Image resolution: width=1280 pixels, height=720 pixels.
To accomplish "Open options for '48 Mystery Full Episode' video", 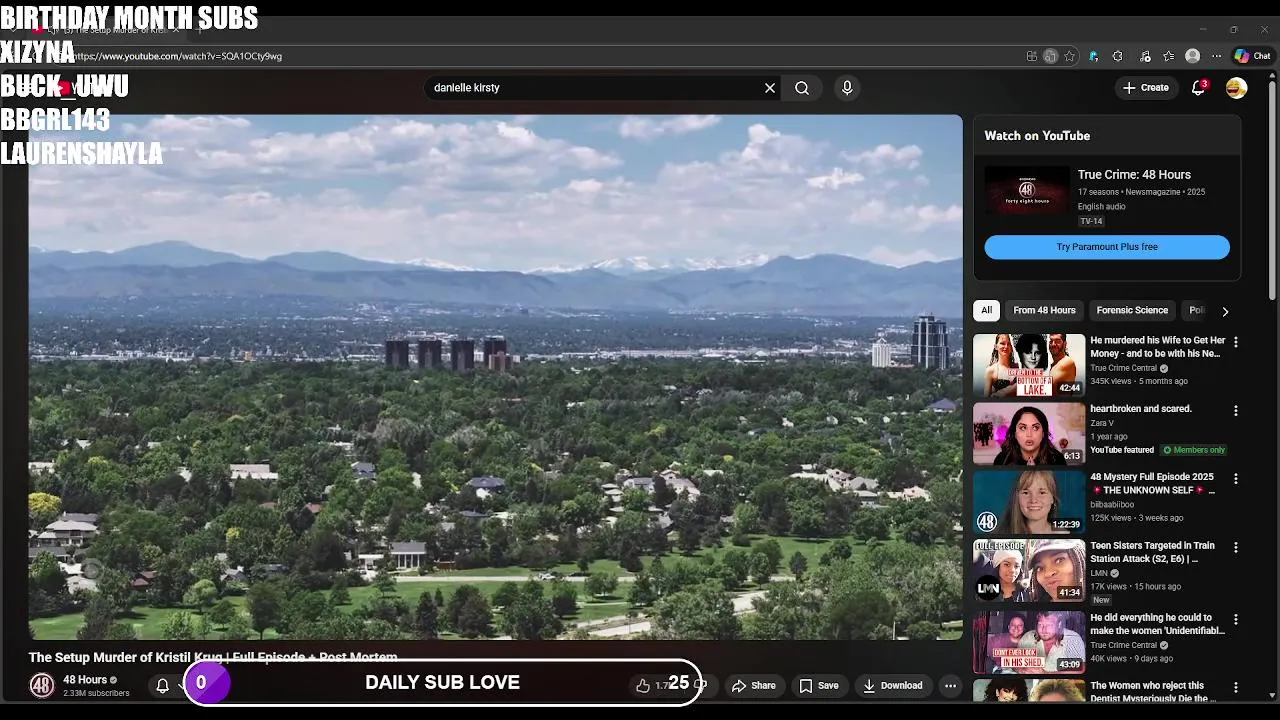I will point(1235,479).
